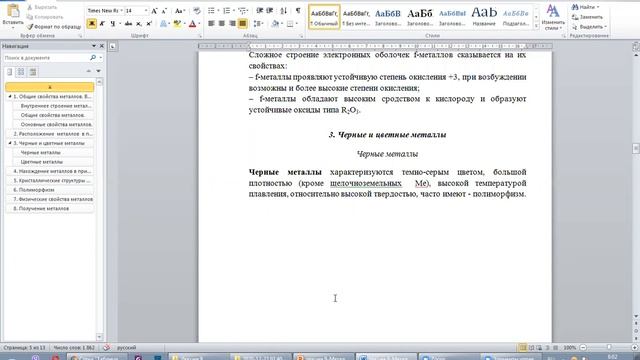The height and width of the screenshot is (360, 640).
Task: Show page thumbnails view in navigation pane
Action: tap(21, 72)
